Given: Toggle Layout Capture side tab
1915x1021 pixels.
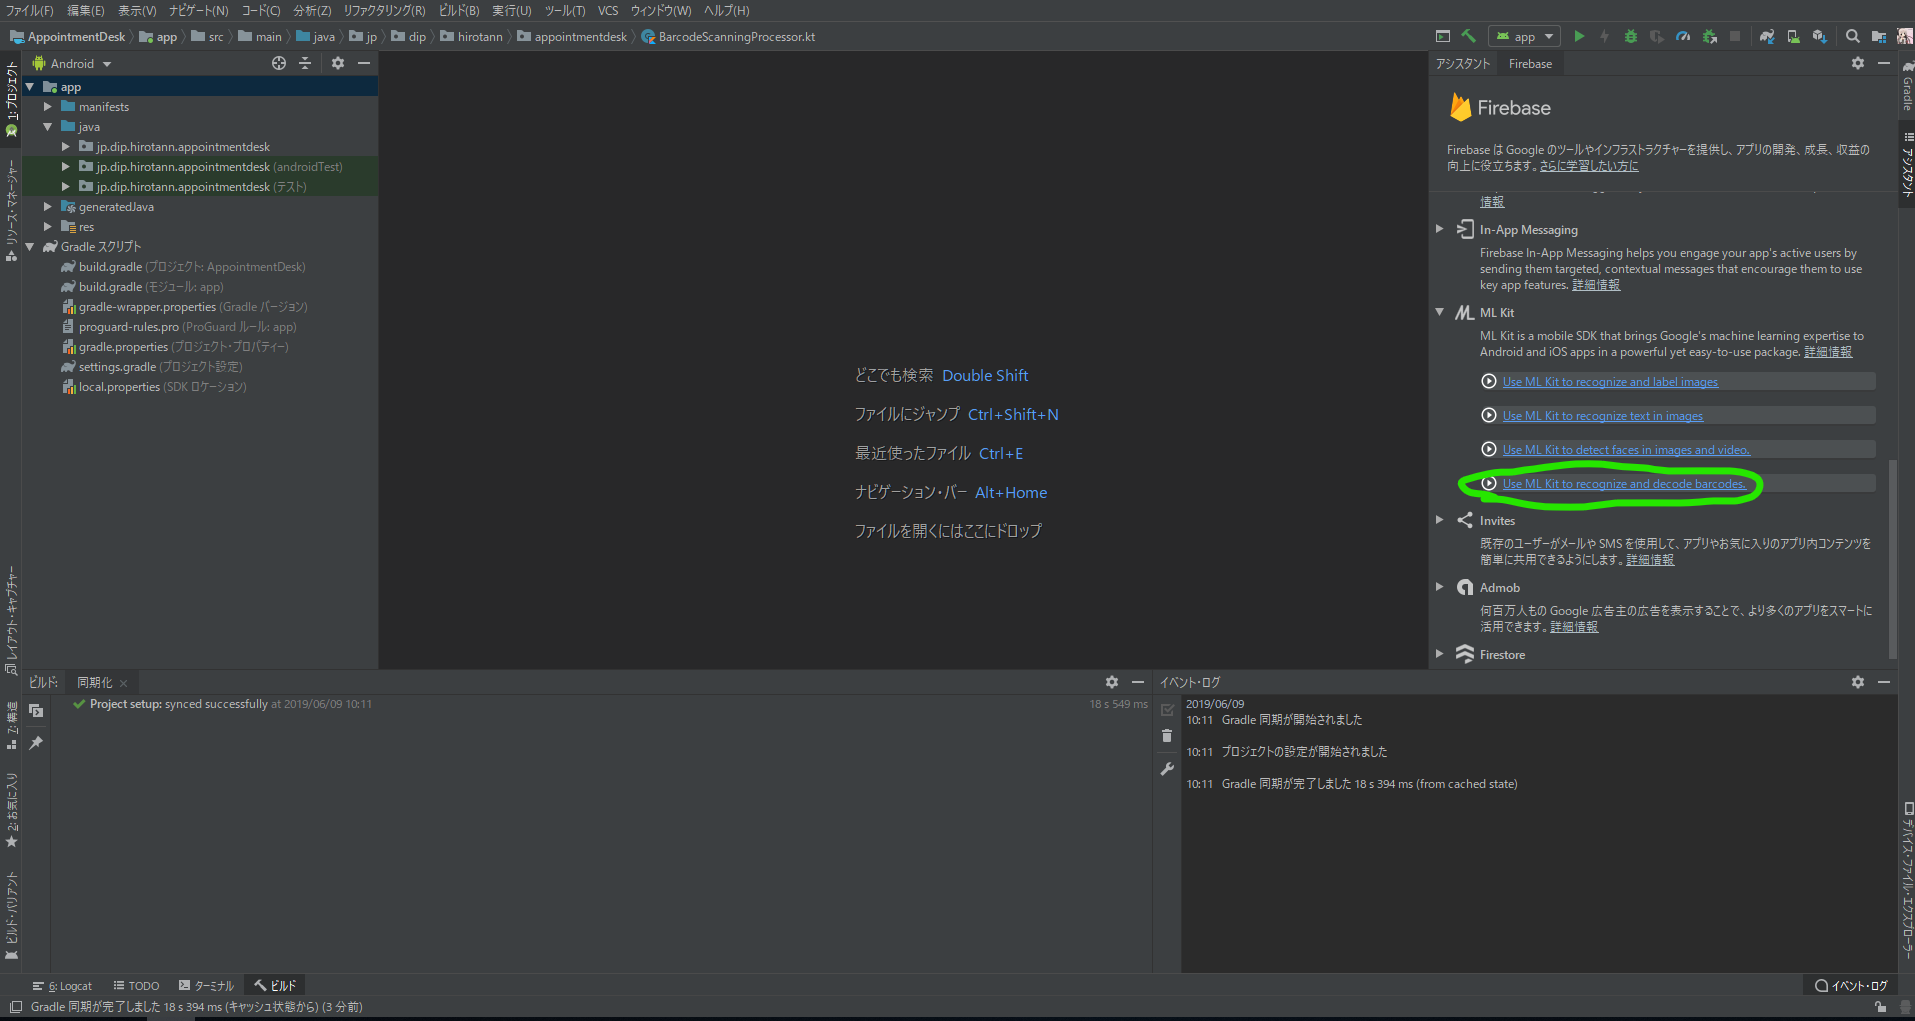Looking at the screenshot, I should tap(11, 620).
